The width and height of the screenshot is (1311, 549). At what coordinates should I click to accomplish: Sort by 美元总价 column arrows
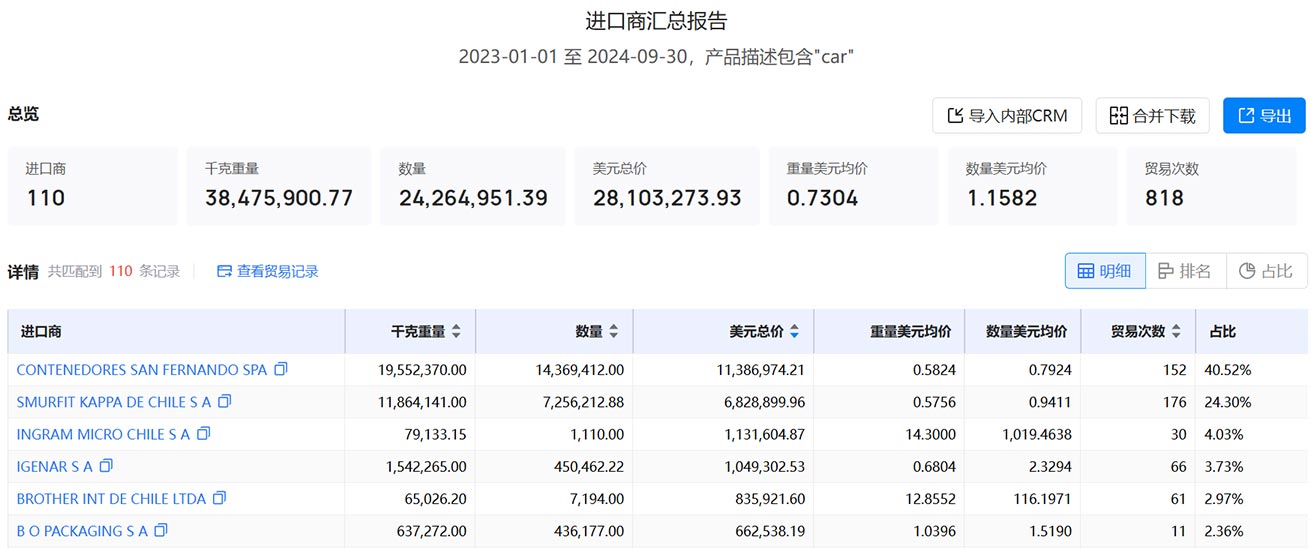click(795, 331)
